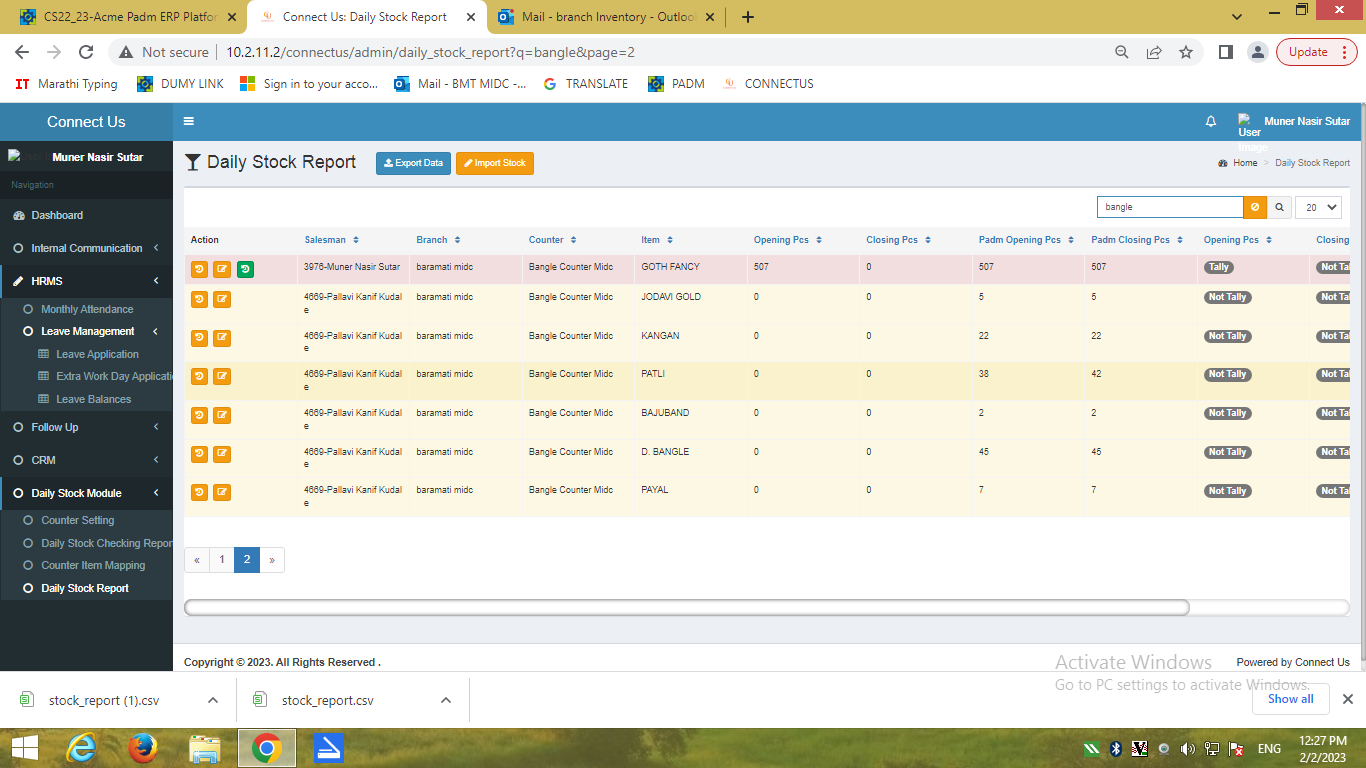This screenshot has height=768, width=1366.
Task: Click the Windows Start button
Action: 24,748
